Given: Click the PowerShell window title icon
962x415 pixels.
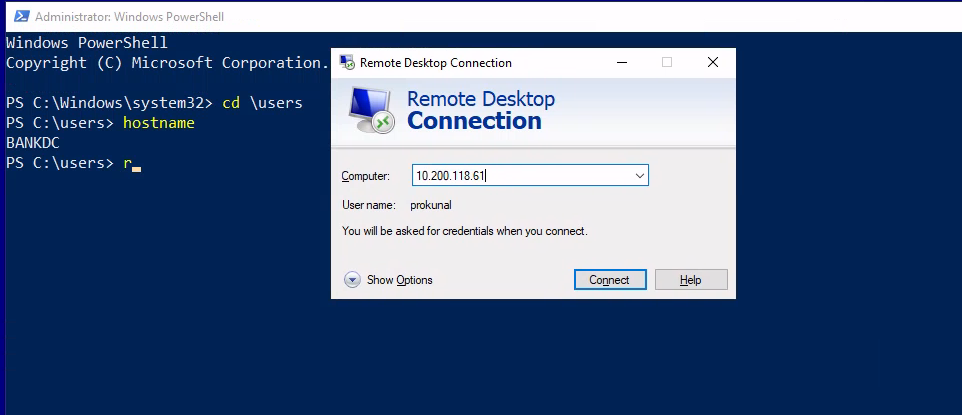Looking at the screenshot, I should coord(22,17).
